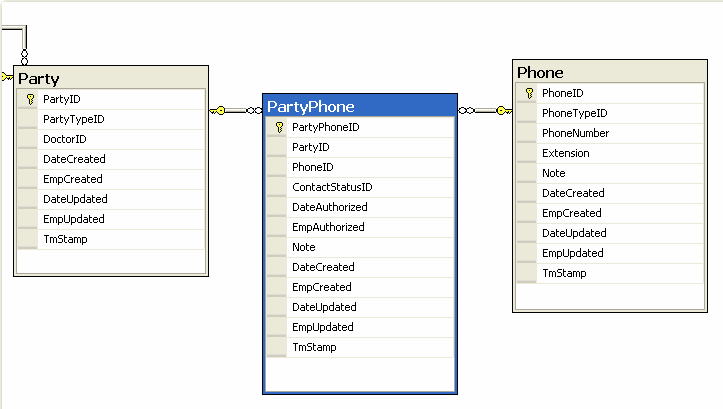Screen dimensions: 723x409
Task: Select the Phone to PartyPhone relationship key endpoint
Action: tap(503, 110)
